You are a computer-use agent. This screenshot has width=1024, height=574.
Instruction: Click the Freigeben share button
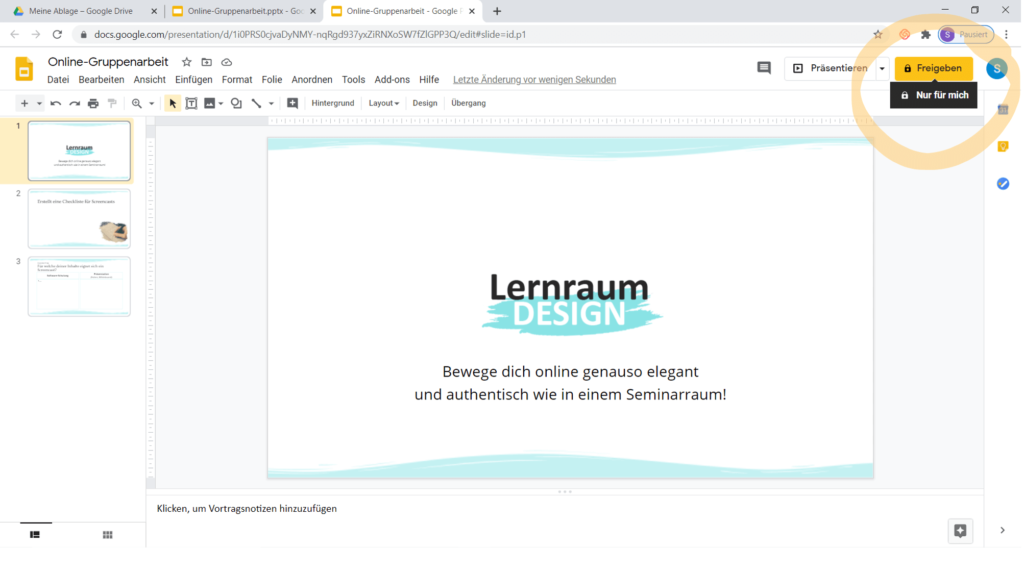coord(933,68)
